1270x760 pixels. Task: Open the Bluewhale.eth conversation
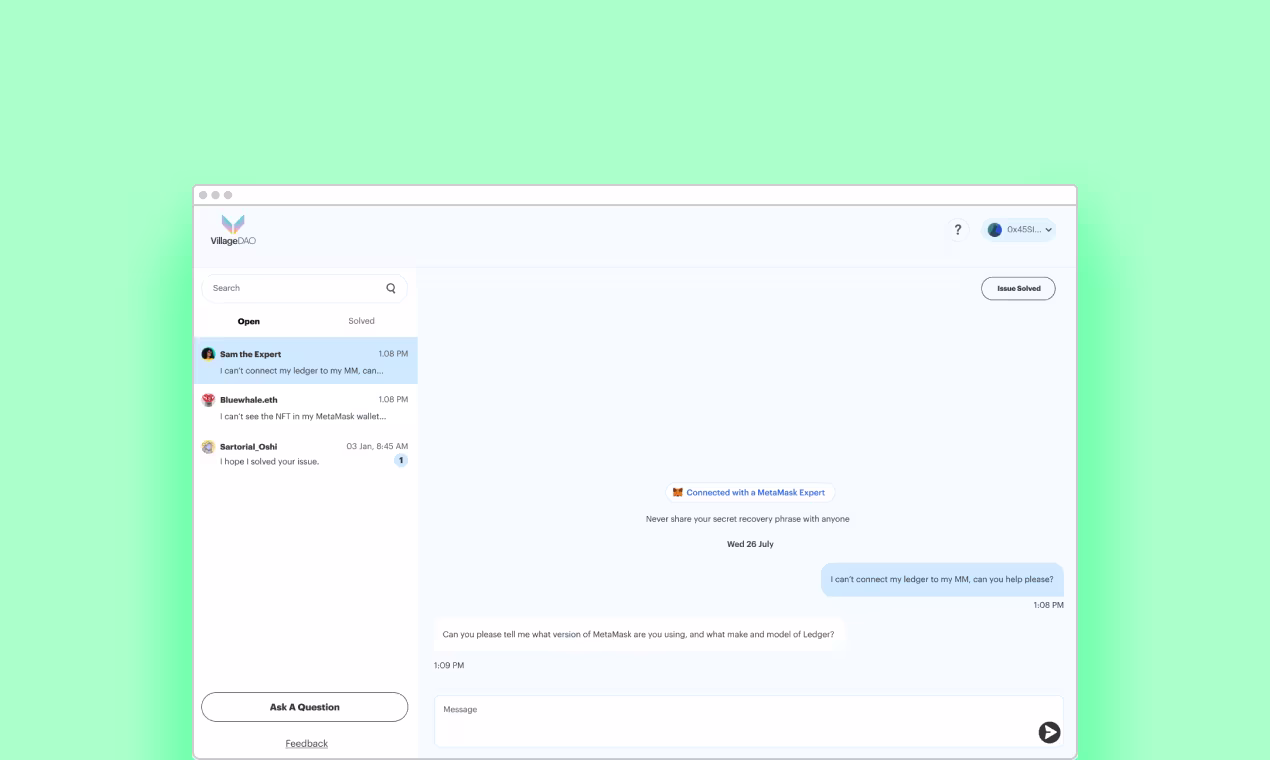coord(305,407)
